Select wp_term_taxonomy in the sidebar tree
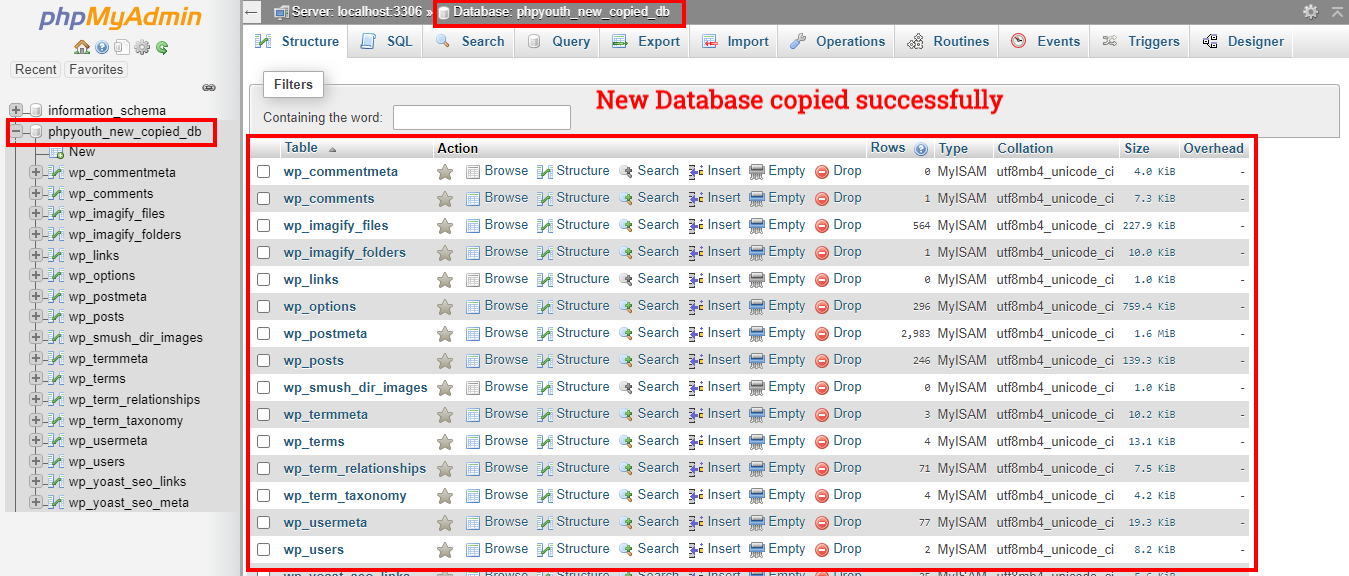The height and width of the screenshot is (576, 1349). tap(125, 421)
